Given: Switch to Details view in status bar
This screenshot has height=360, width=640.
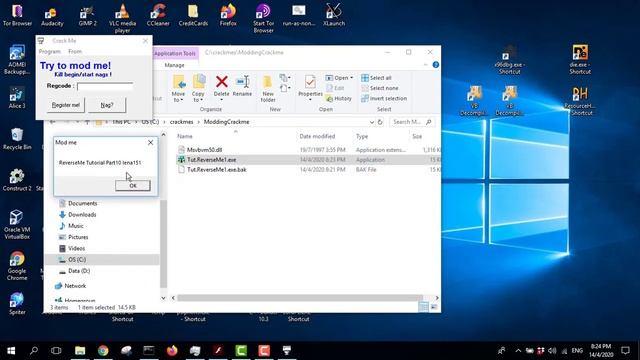Looking at the screenshot, I should pyautogui.click(x=423, y=307).
